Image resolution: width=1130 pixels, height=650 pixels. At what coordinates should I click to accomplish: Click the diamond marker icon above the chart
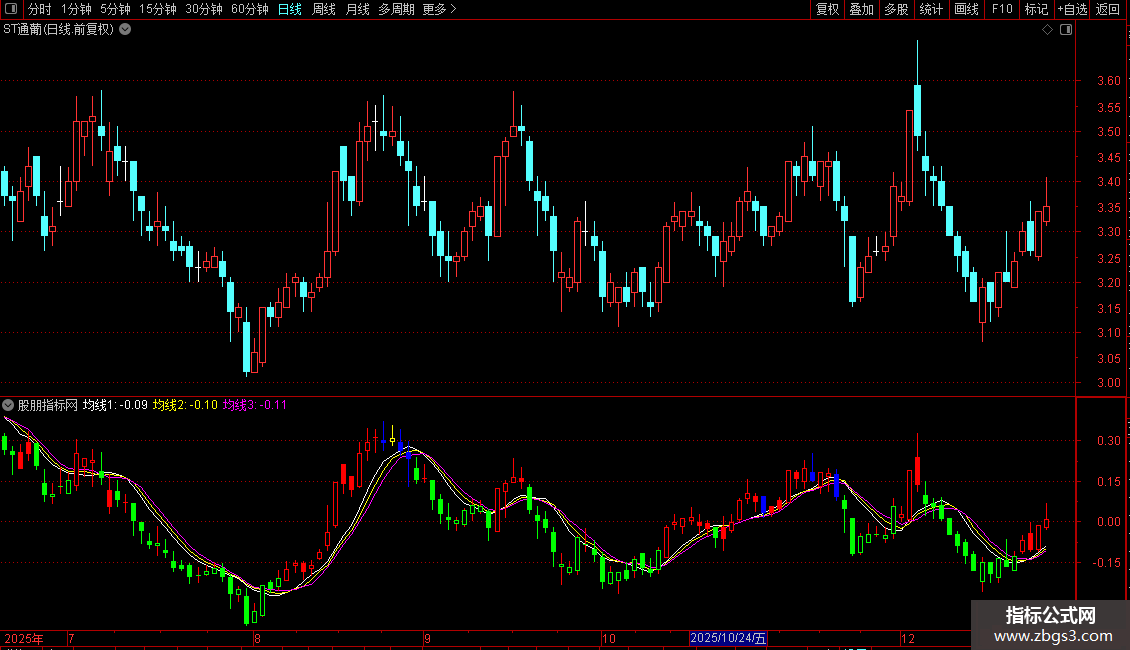tap(1047, 30)
